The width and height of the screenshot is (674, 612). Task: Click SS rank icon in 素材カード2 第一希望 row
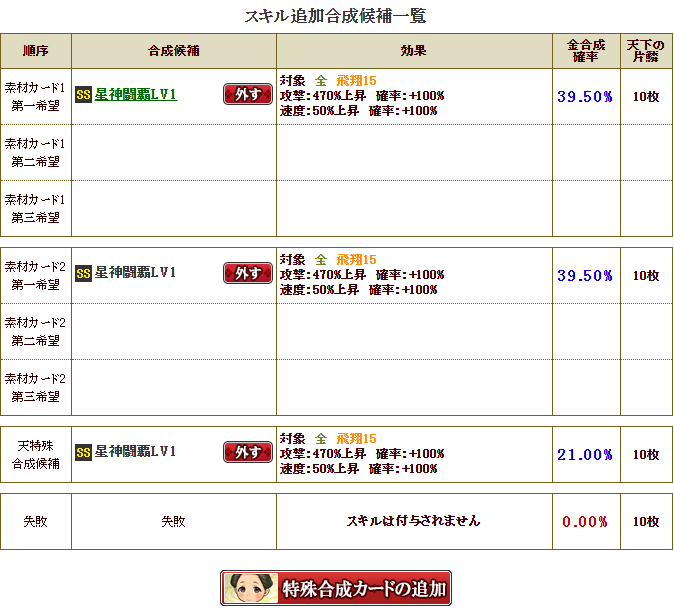pos(83,273)
